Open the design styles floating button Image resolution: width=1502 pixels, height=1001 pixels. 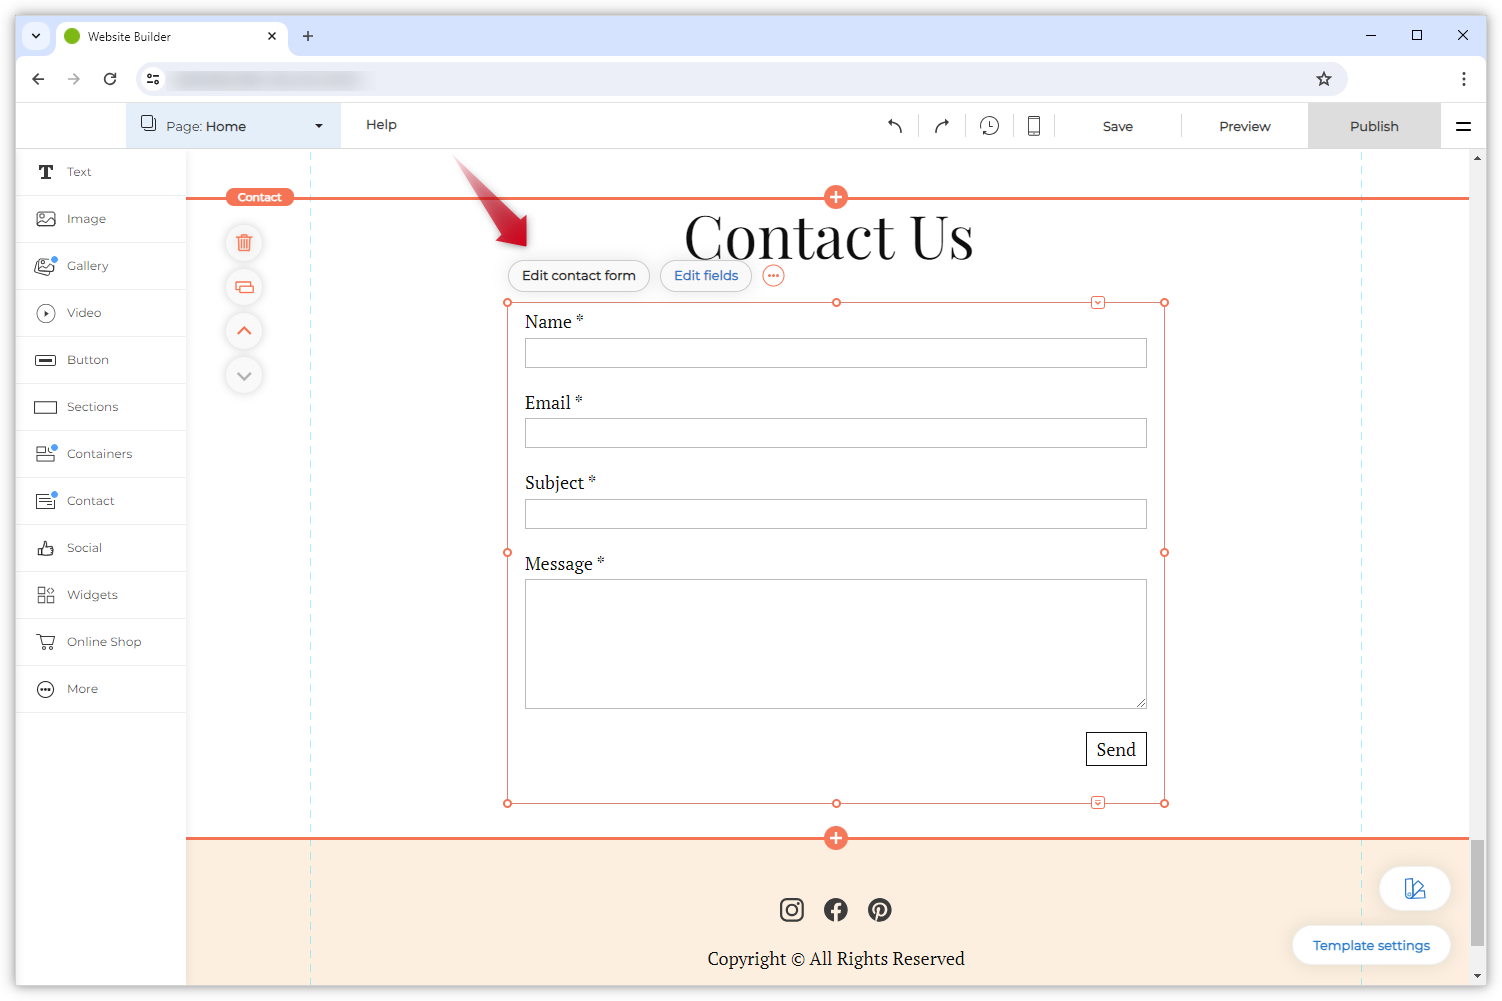point(1414,889)
